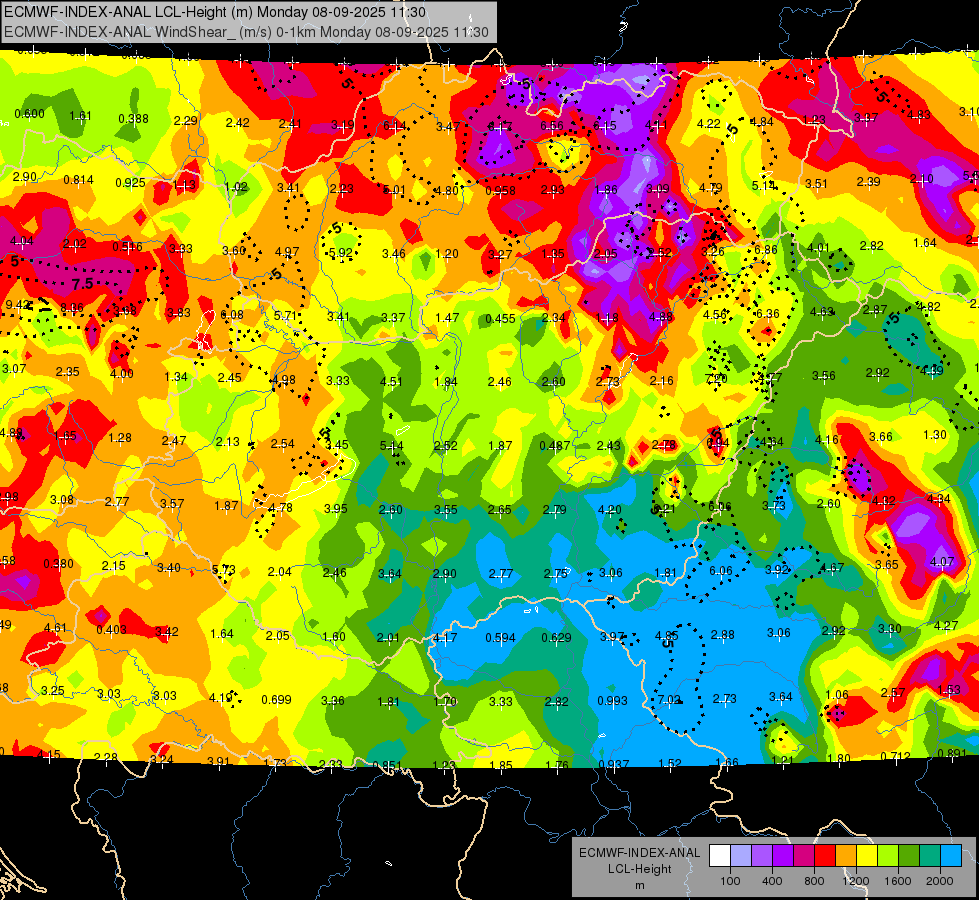Click the wind shear value 0.925

(130, 183)
